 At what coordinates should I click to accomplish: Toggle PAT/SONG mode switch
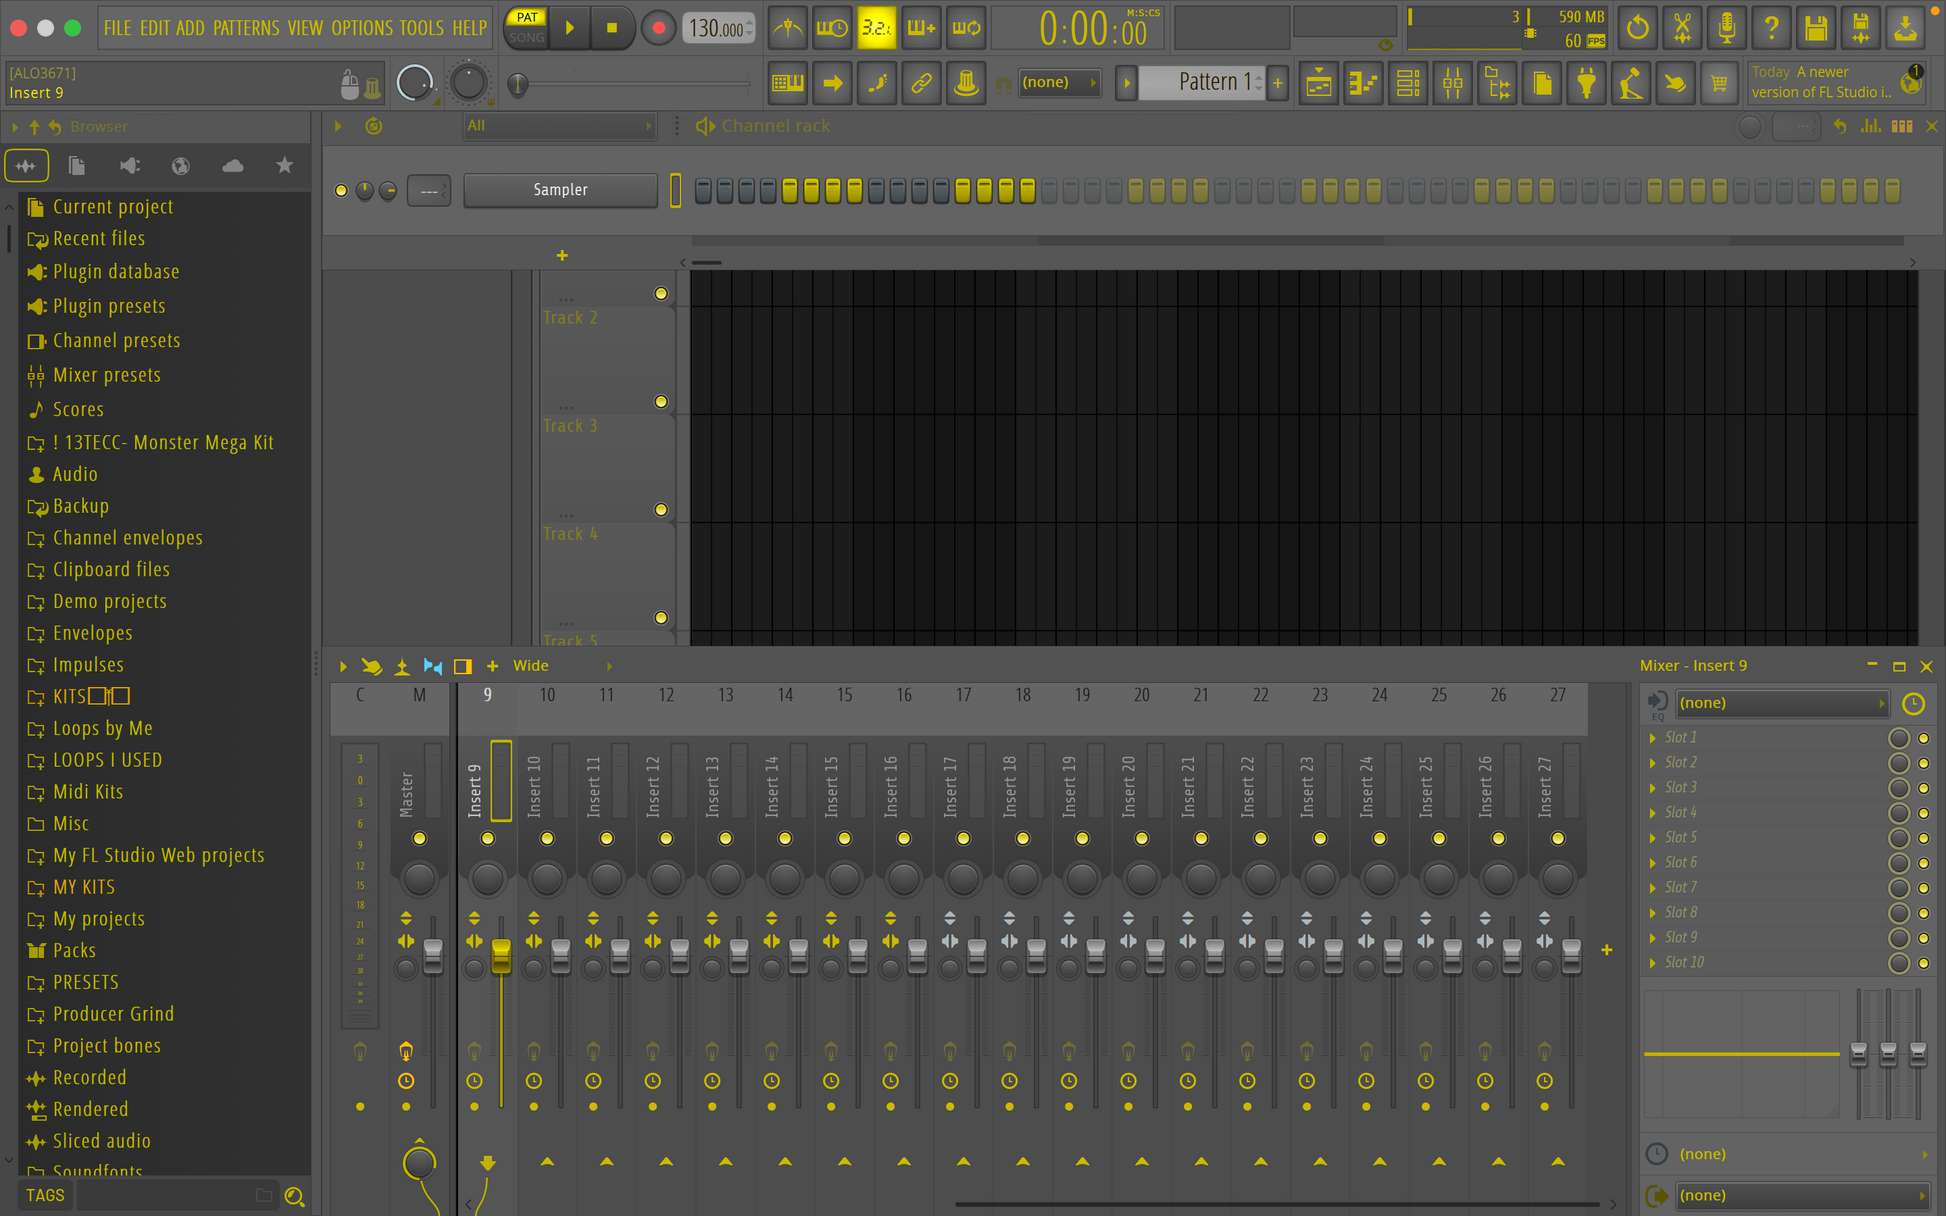click(526, 28)
